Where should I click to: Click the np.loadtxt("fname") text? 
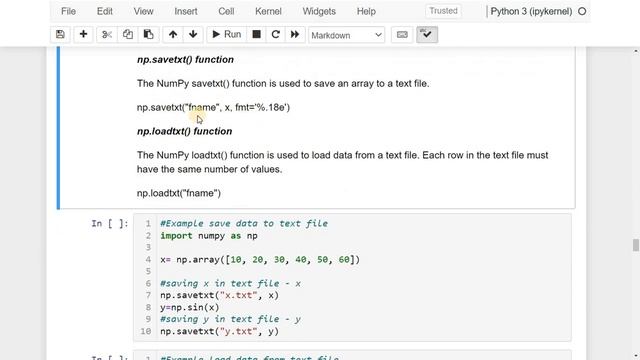(x=179, y=193)
